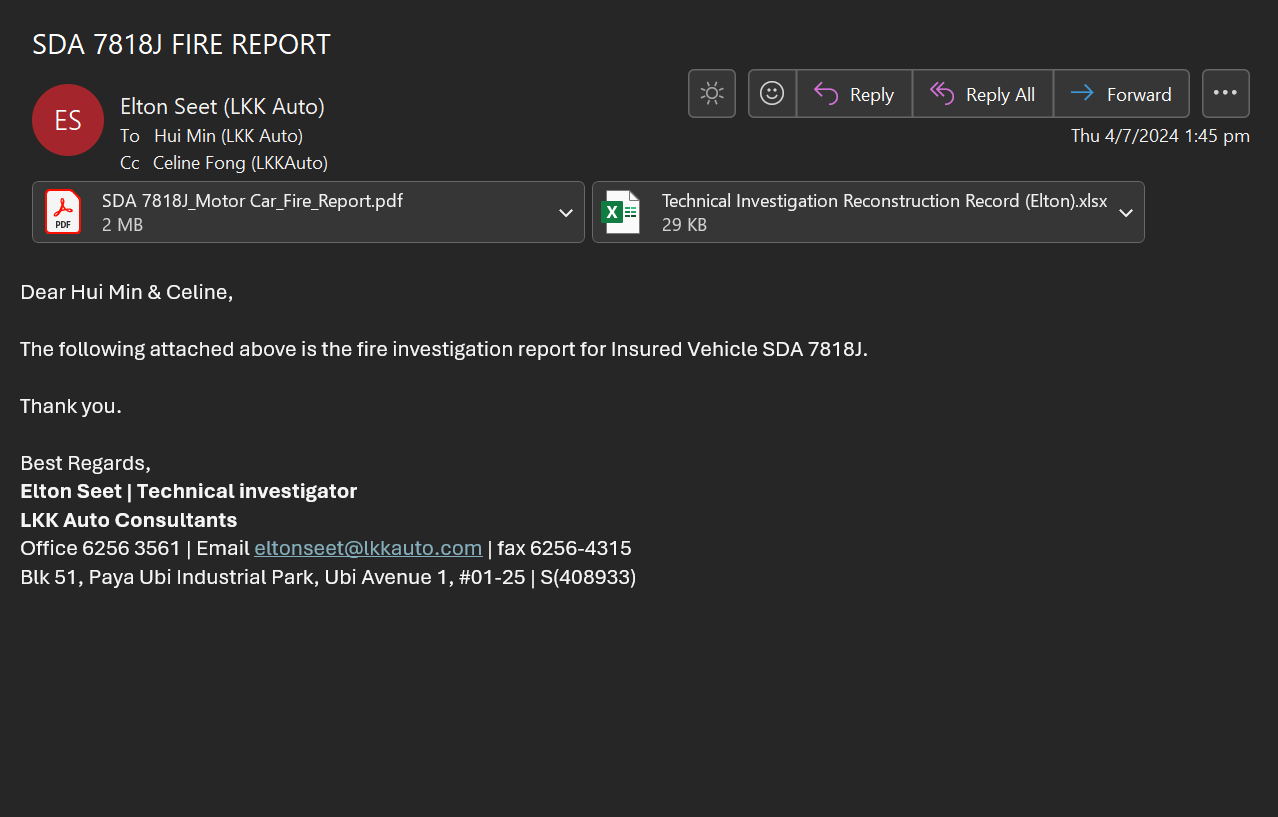Click the Reply All button
Screen dimensions: 1278x817
coord(982,94)
